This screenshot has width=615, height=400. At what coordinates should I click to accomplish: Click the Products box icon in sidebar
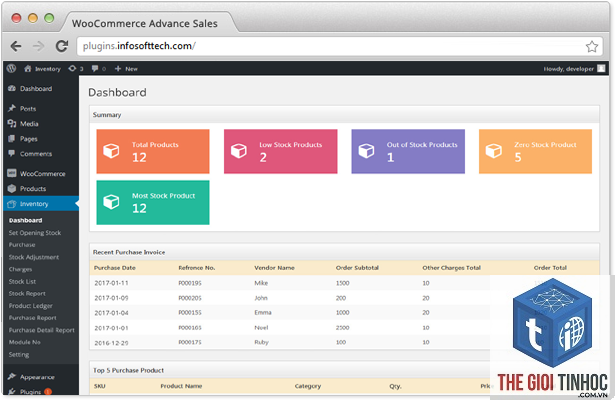click(x=12, y=189)
